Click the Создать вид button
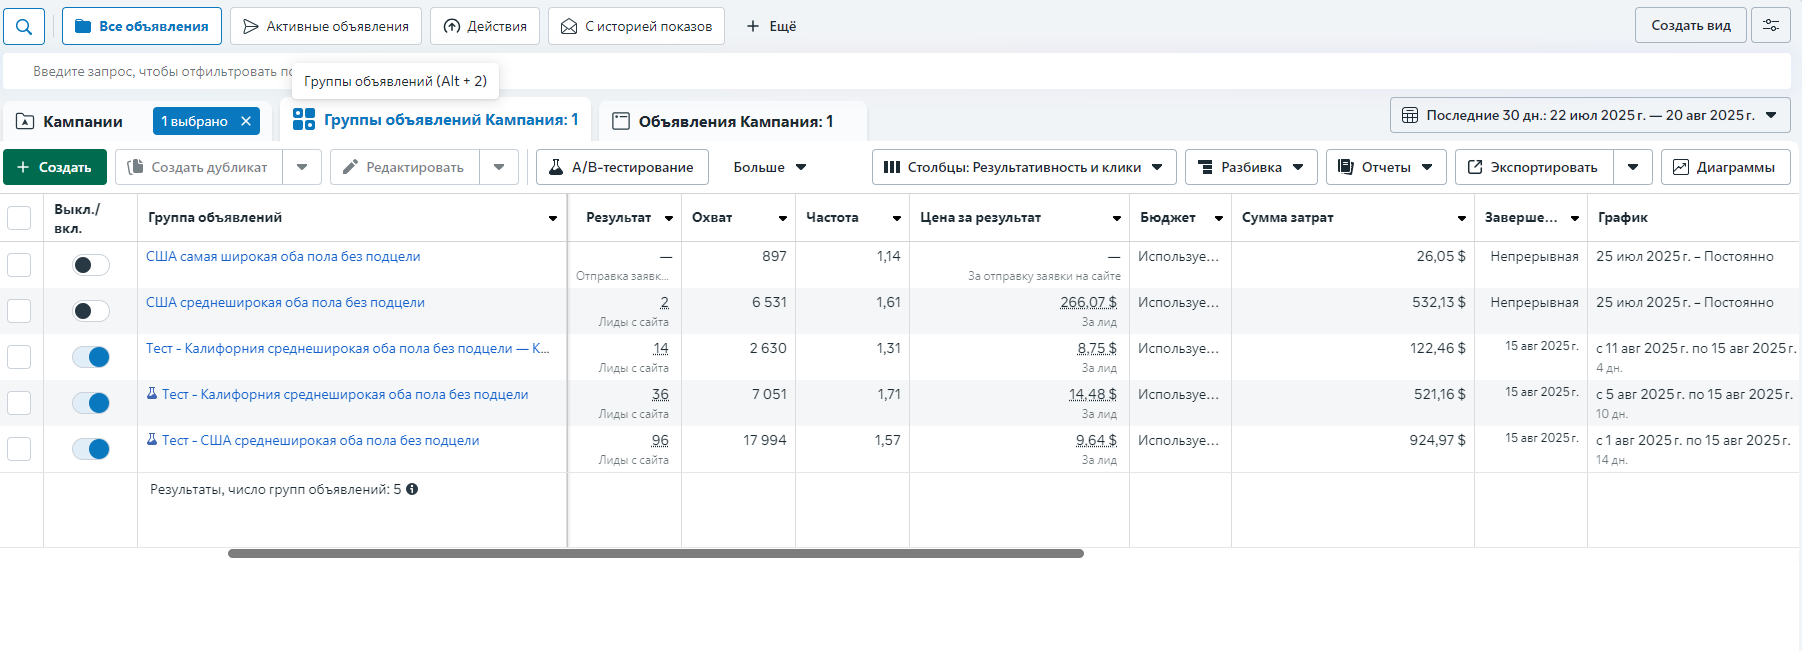The image size is (1802, 651). click(1690, 26)
